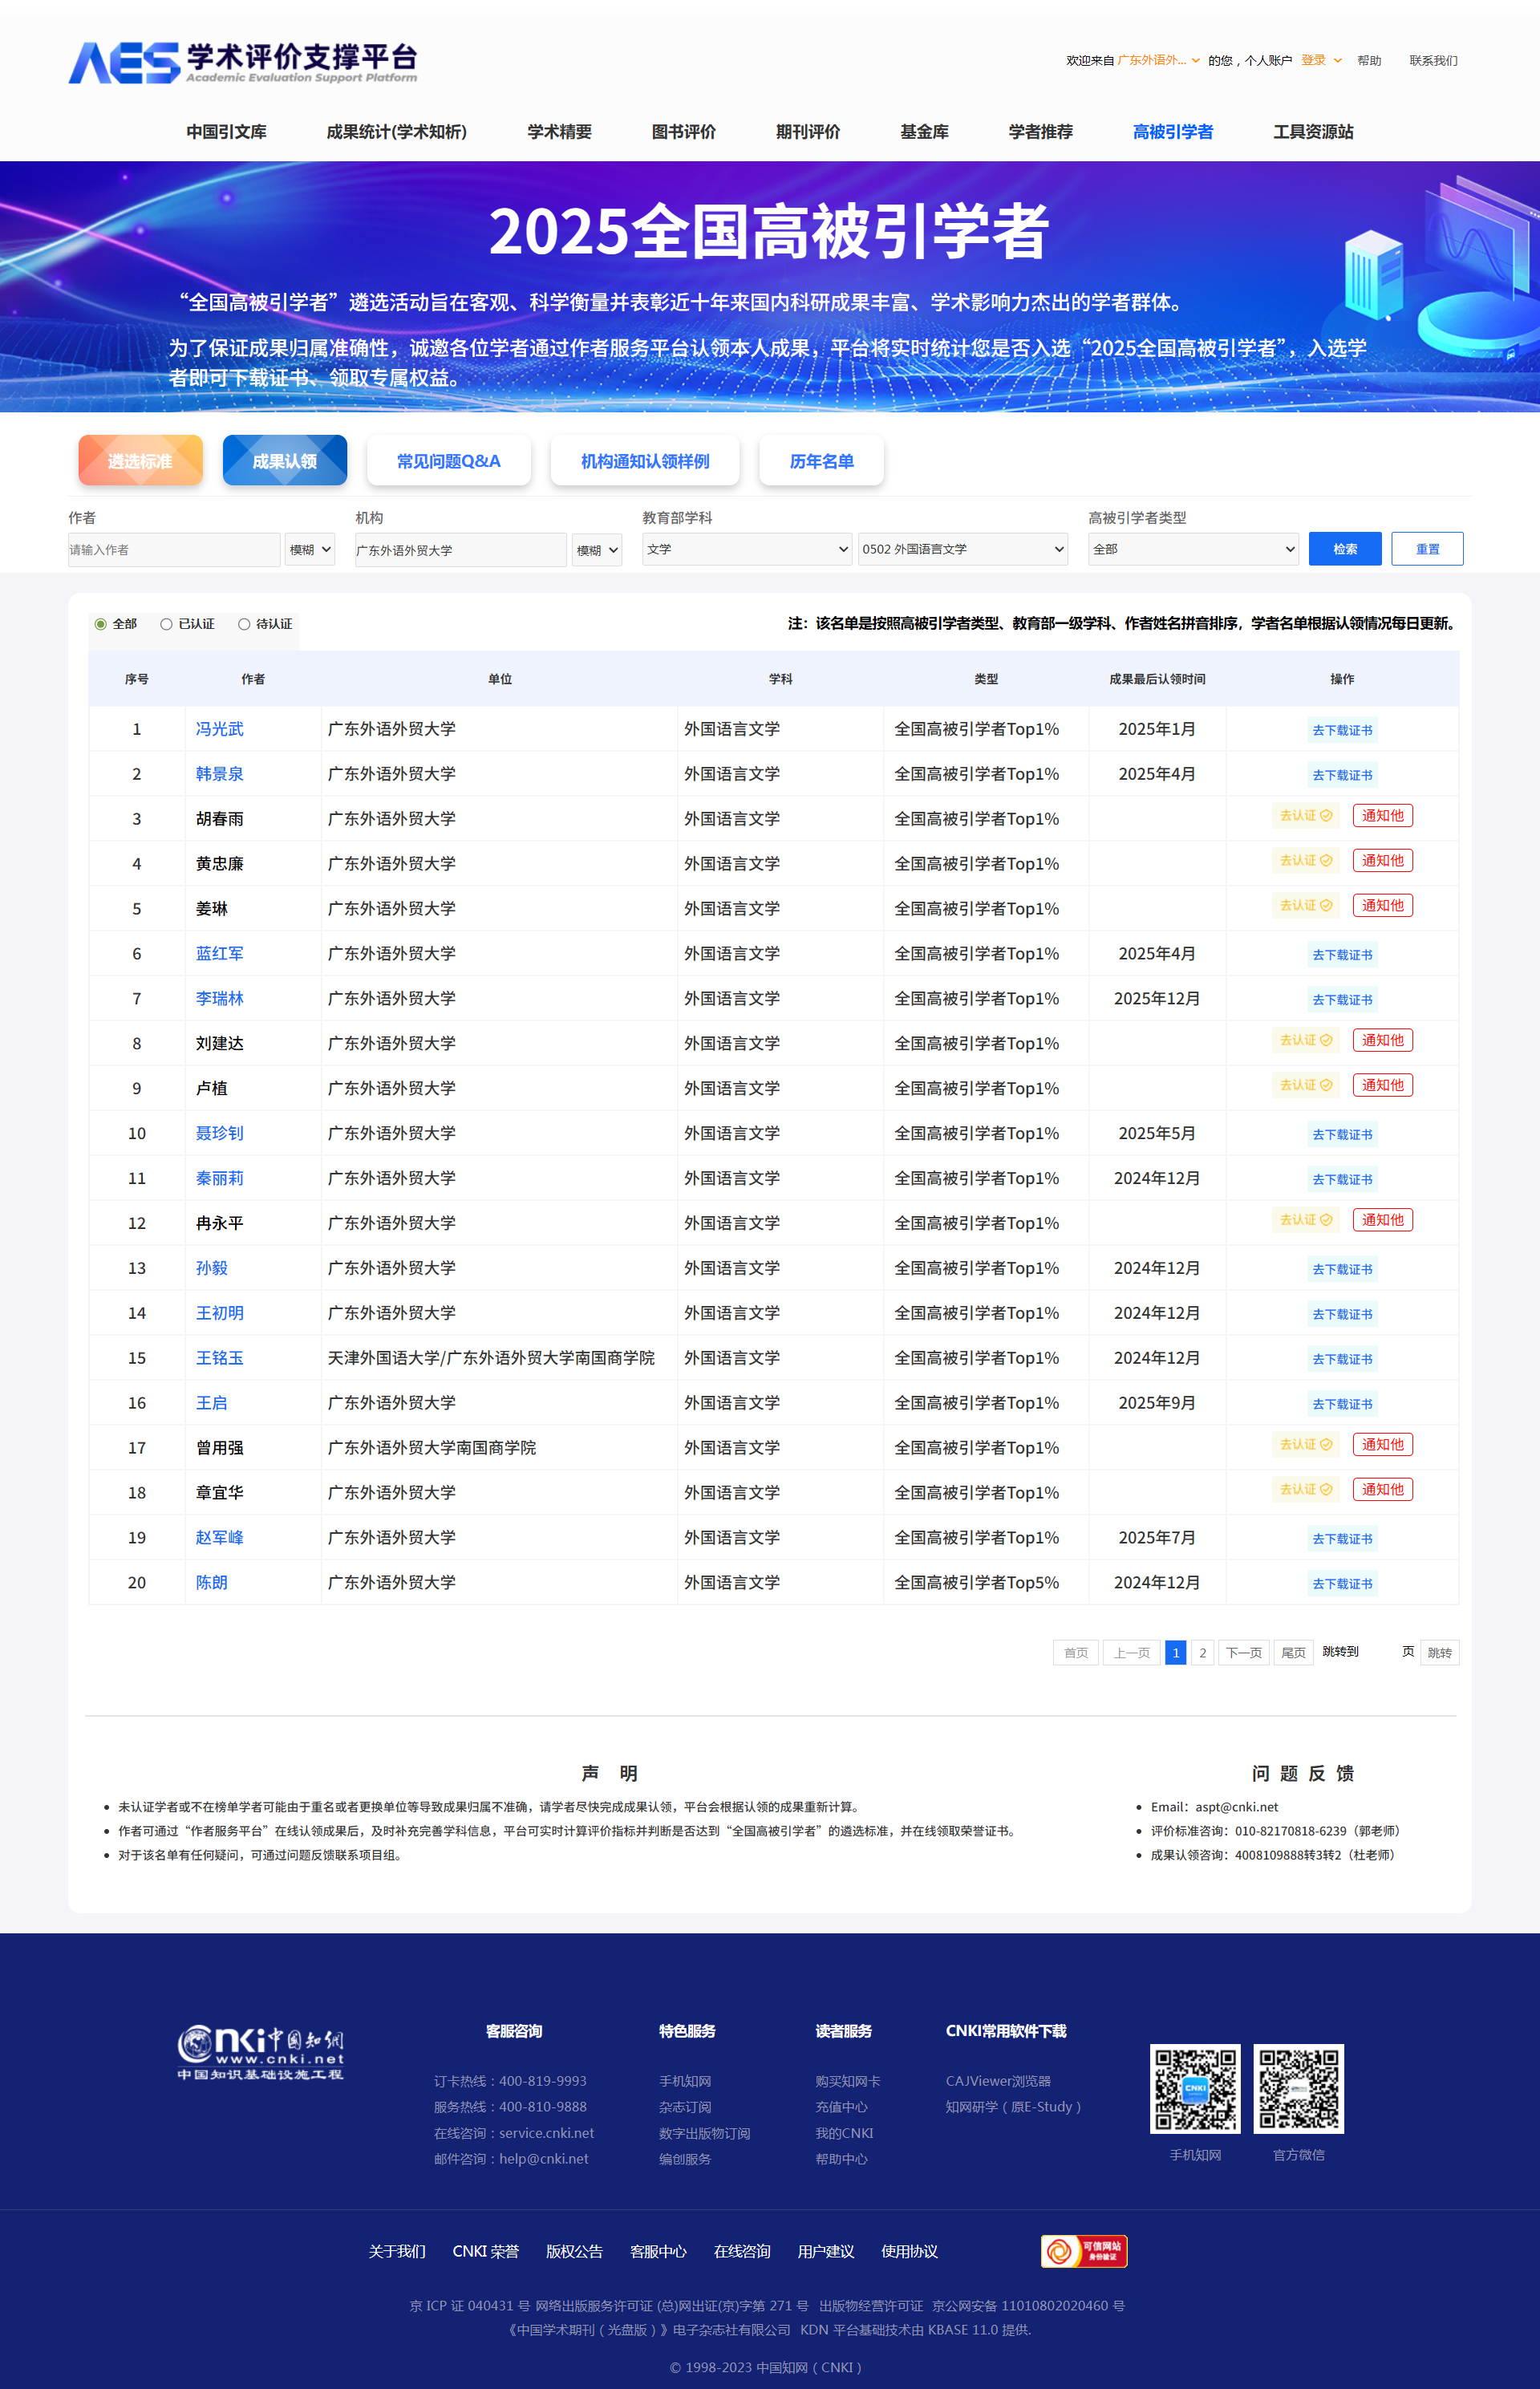Expand the 高被引学者类型 dropdown
1540x2389 pixels.
click(x=1193, y=549)
